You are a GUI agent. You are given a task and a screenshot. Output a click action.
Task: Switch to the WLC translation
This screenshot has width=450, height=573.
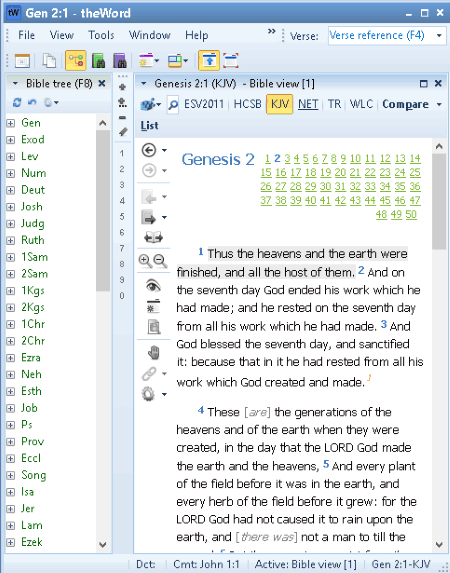click(361, 104)
